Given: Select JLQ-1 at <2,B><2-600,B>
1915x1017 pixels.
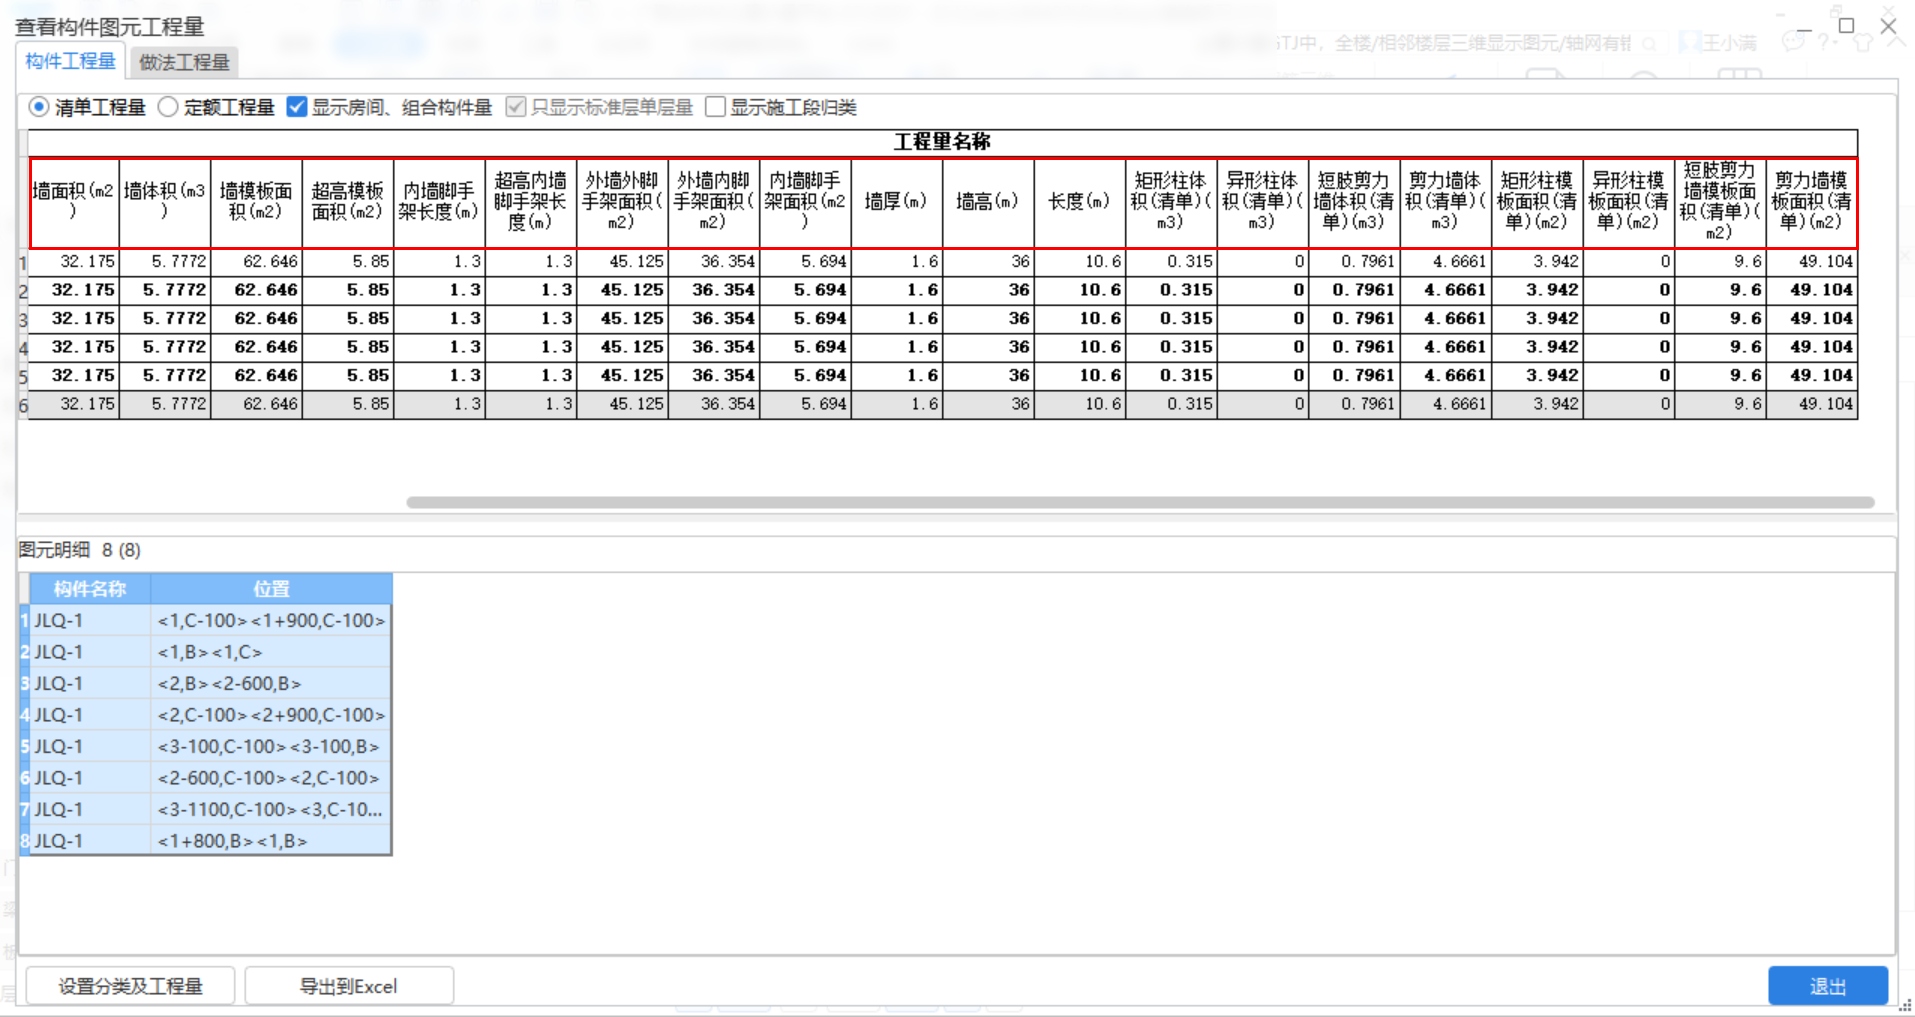Looking at the screenshot, I should pos(205,684).
